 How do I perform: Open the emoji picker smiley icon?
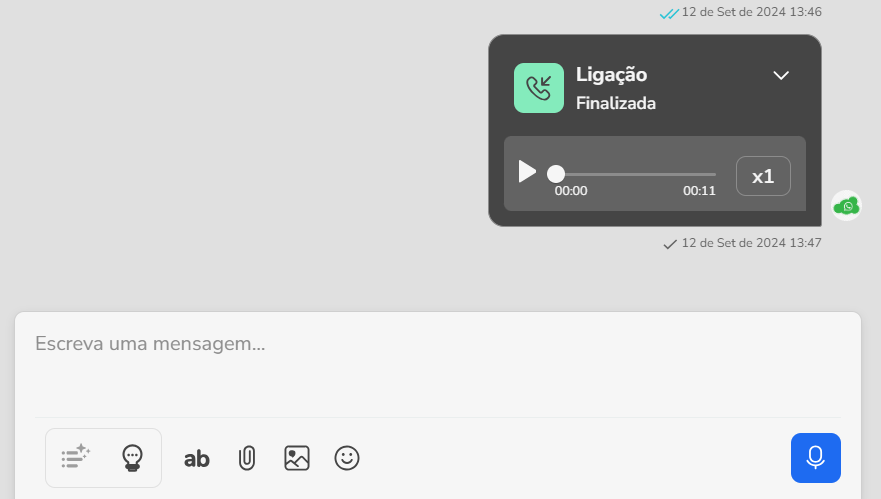click(347, 458)
